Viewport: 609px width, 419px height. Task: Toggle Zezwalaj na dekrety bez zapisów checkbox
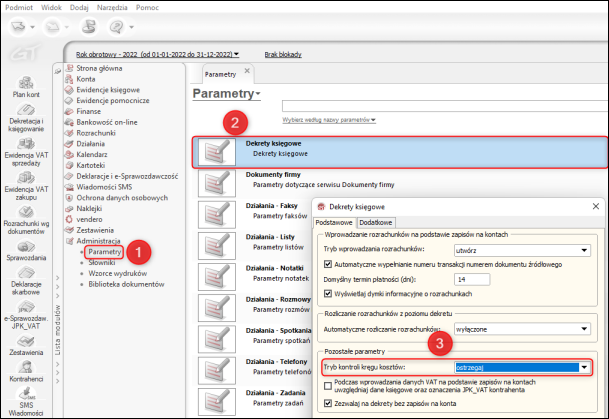328,403
